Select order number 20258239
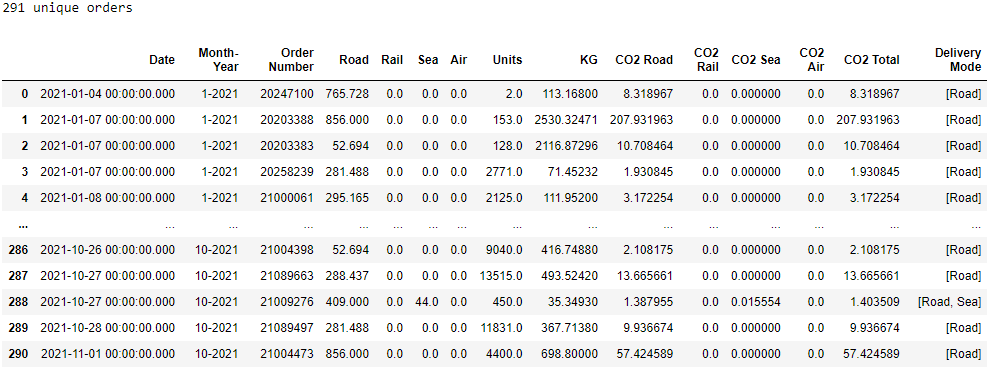The height and width of the screenshot is (379, 1001). tap(287, 172)
